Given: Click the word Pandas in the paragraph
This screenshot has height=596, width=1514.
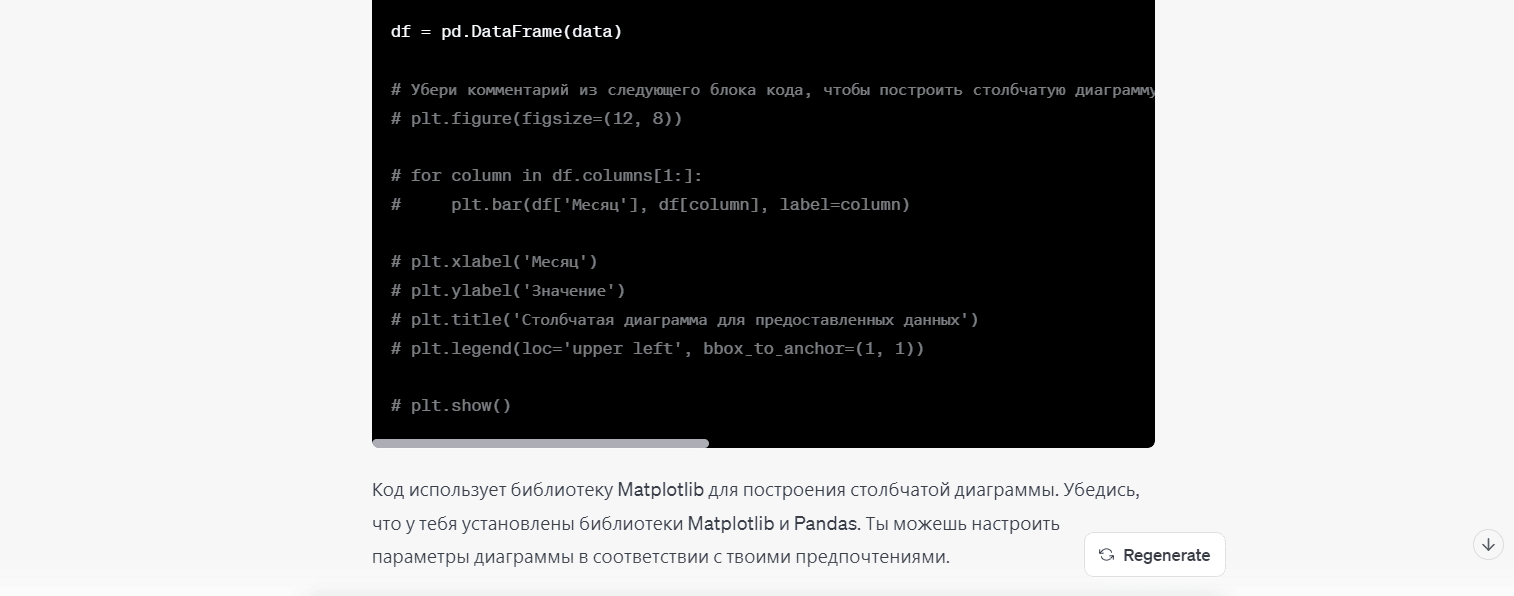Looking at the screenshot, I should tap(825, 523).
